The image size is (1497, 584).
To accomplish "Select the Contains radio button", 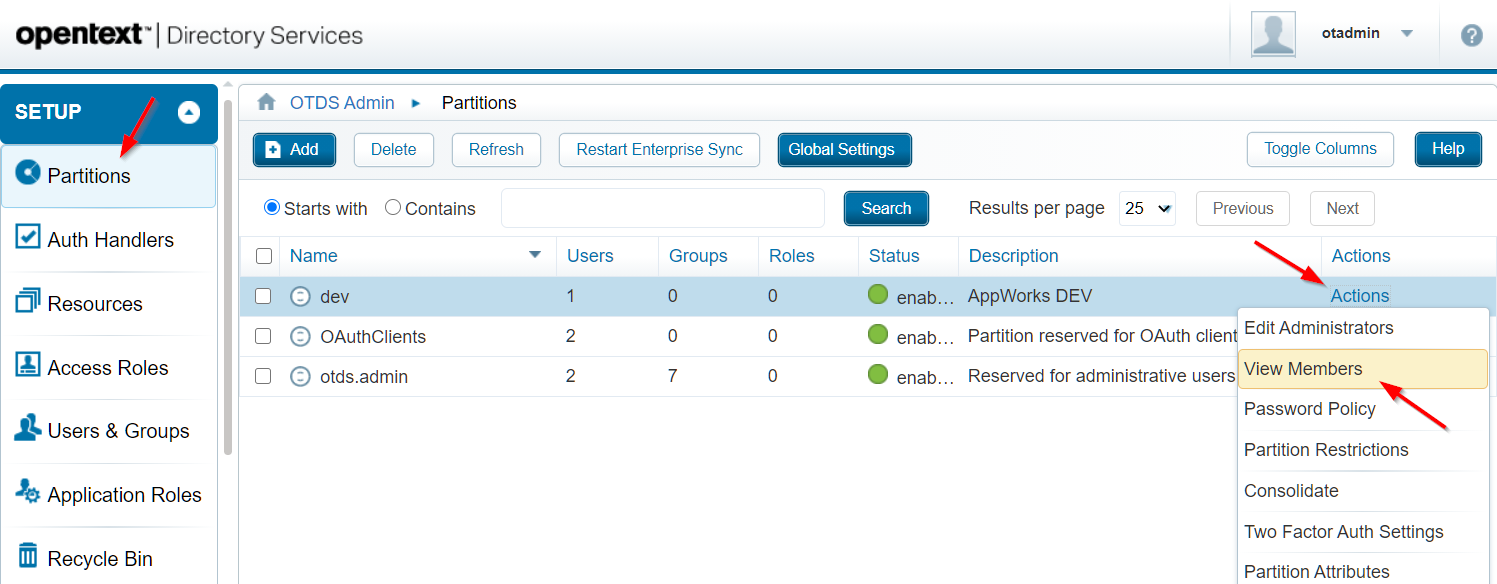I will (393, 208).
